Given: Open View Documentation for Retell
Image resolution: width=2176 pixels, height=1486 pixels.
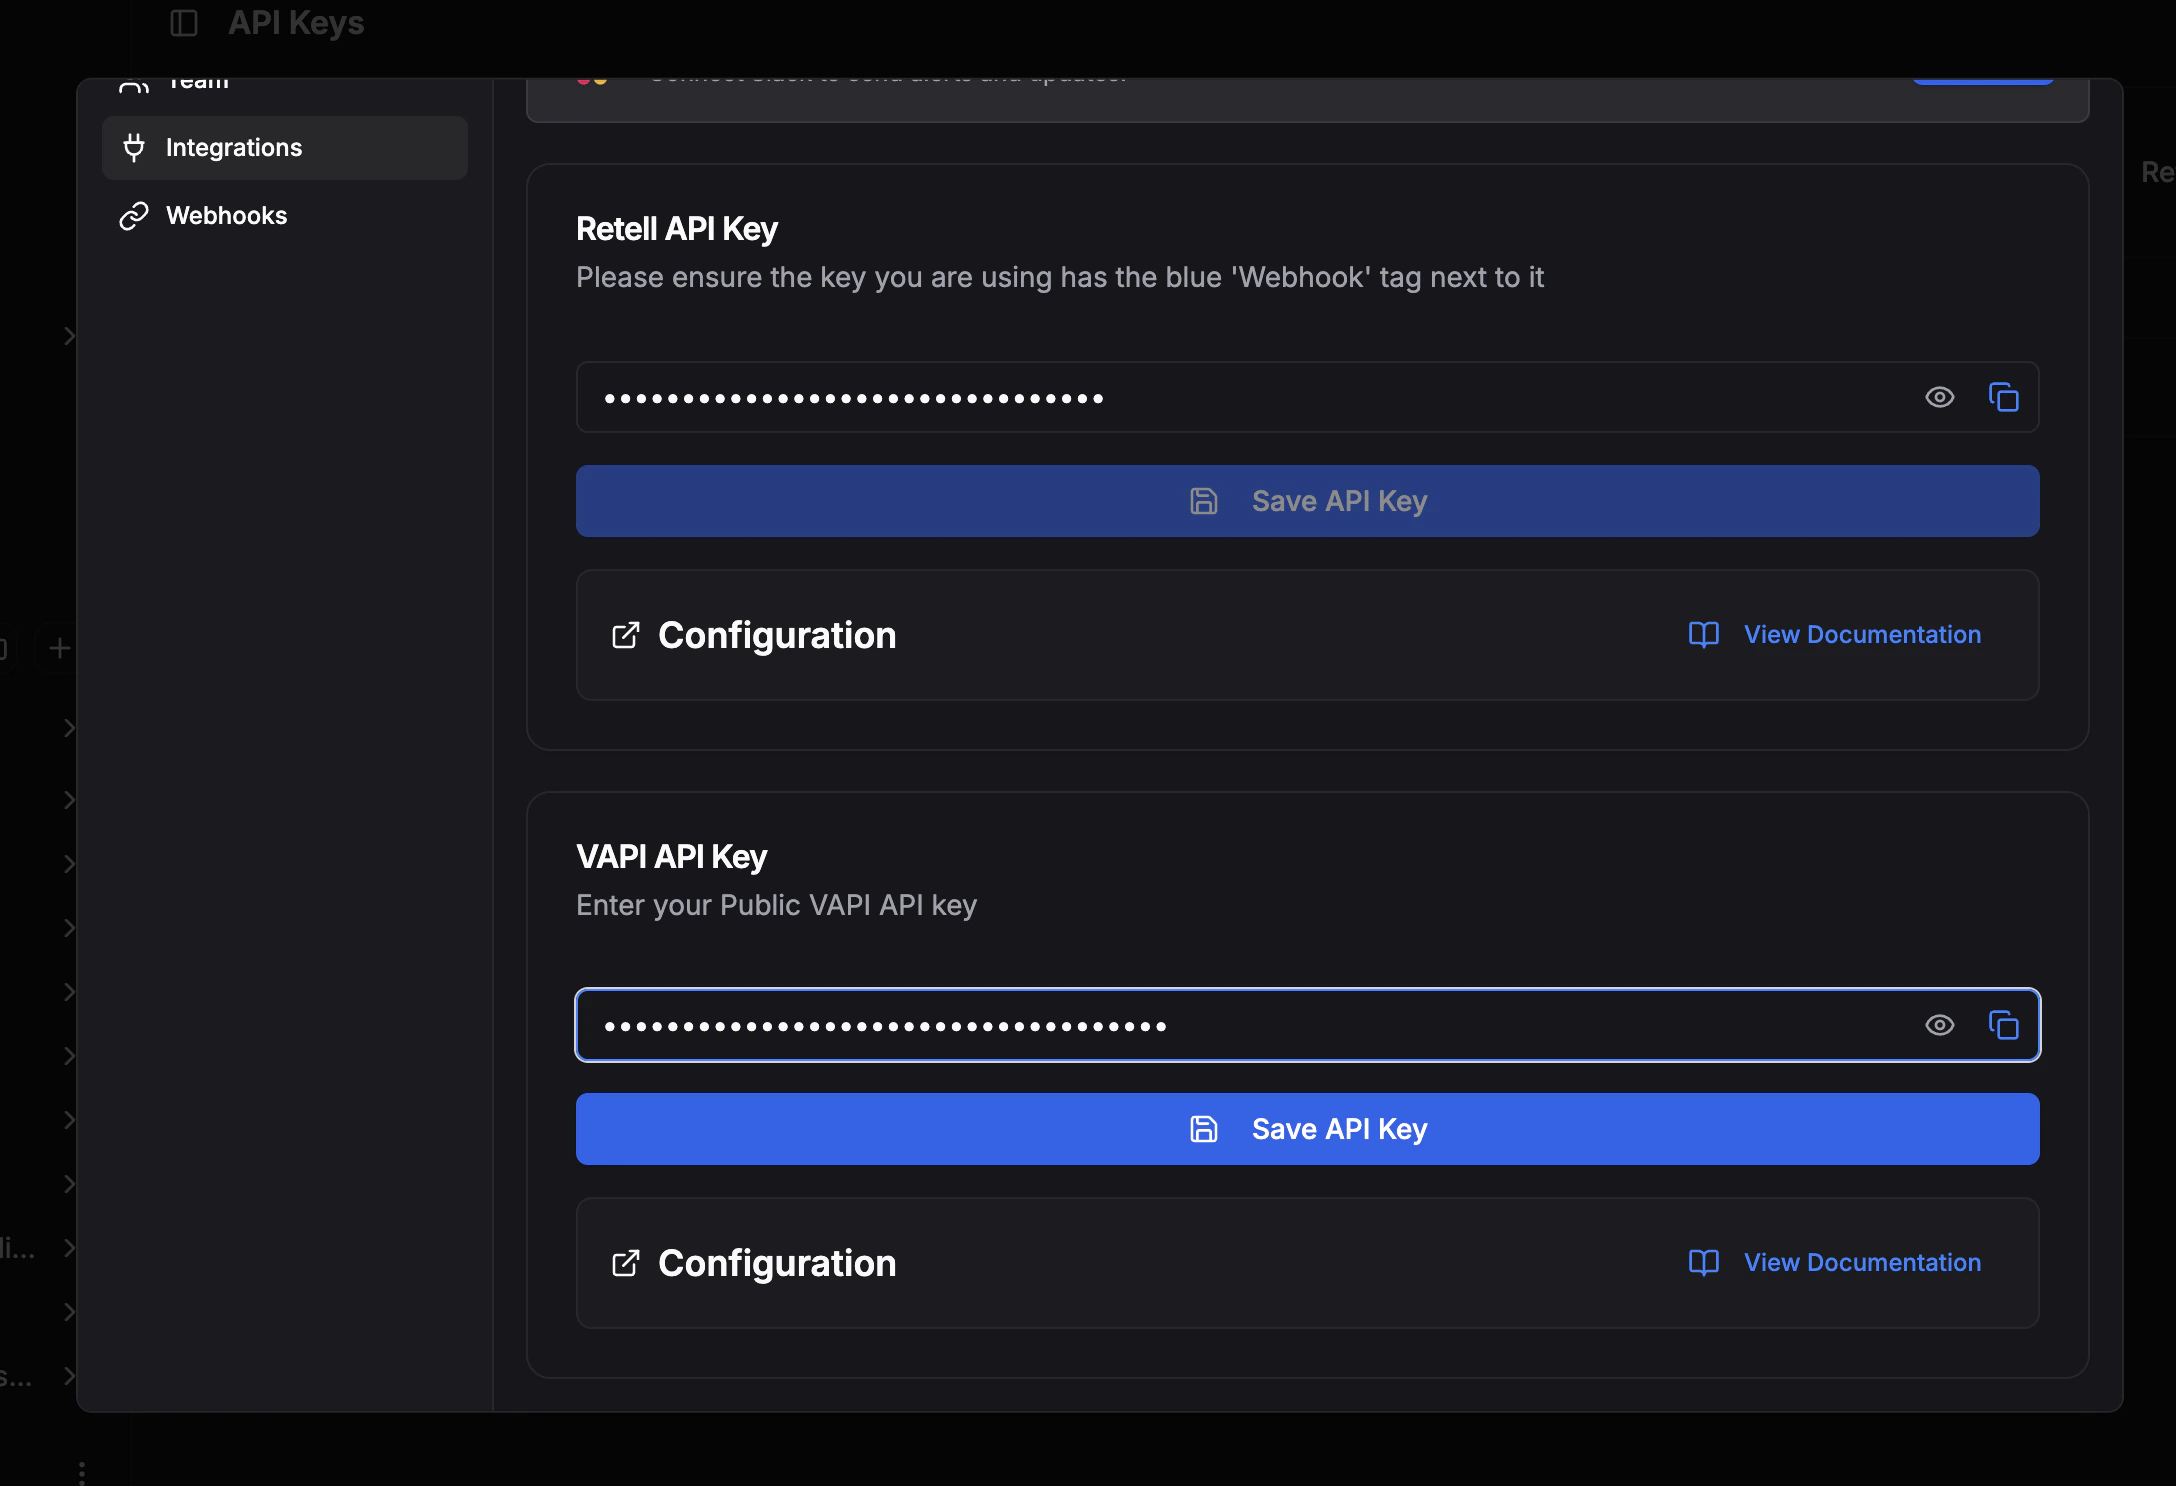Looking at the screenshot, I should 1860,635.
